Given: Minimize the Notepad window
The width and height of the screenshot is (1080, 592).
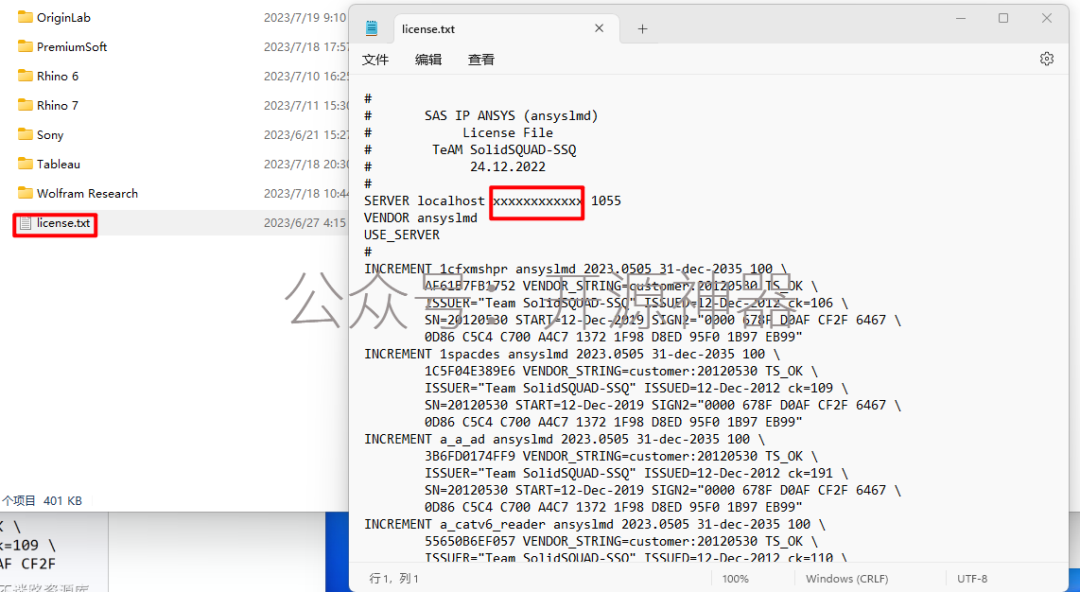Looking at the screenshot, I should (961, 19).
